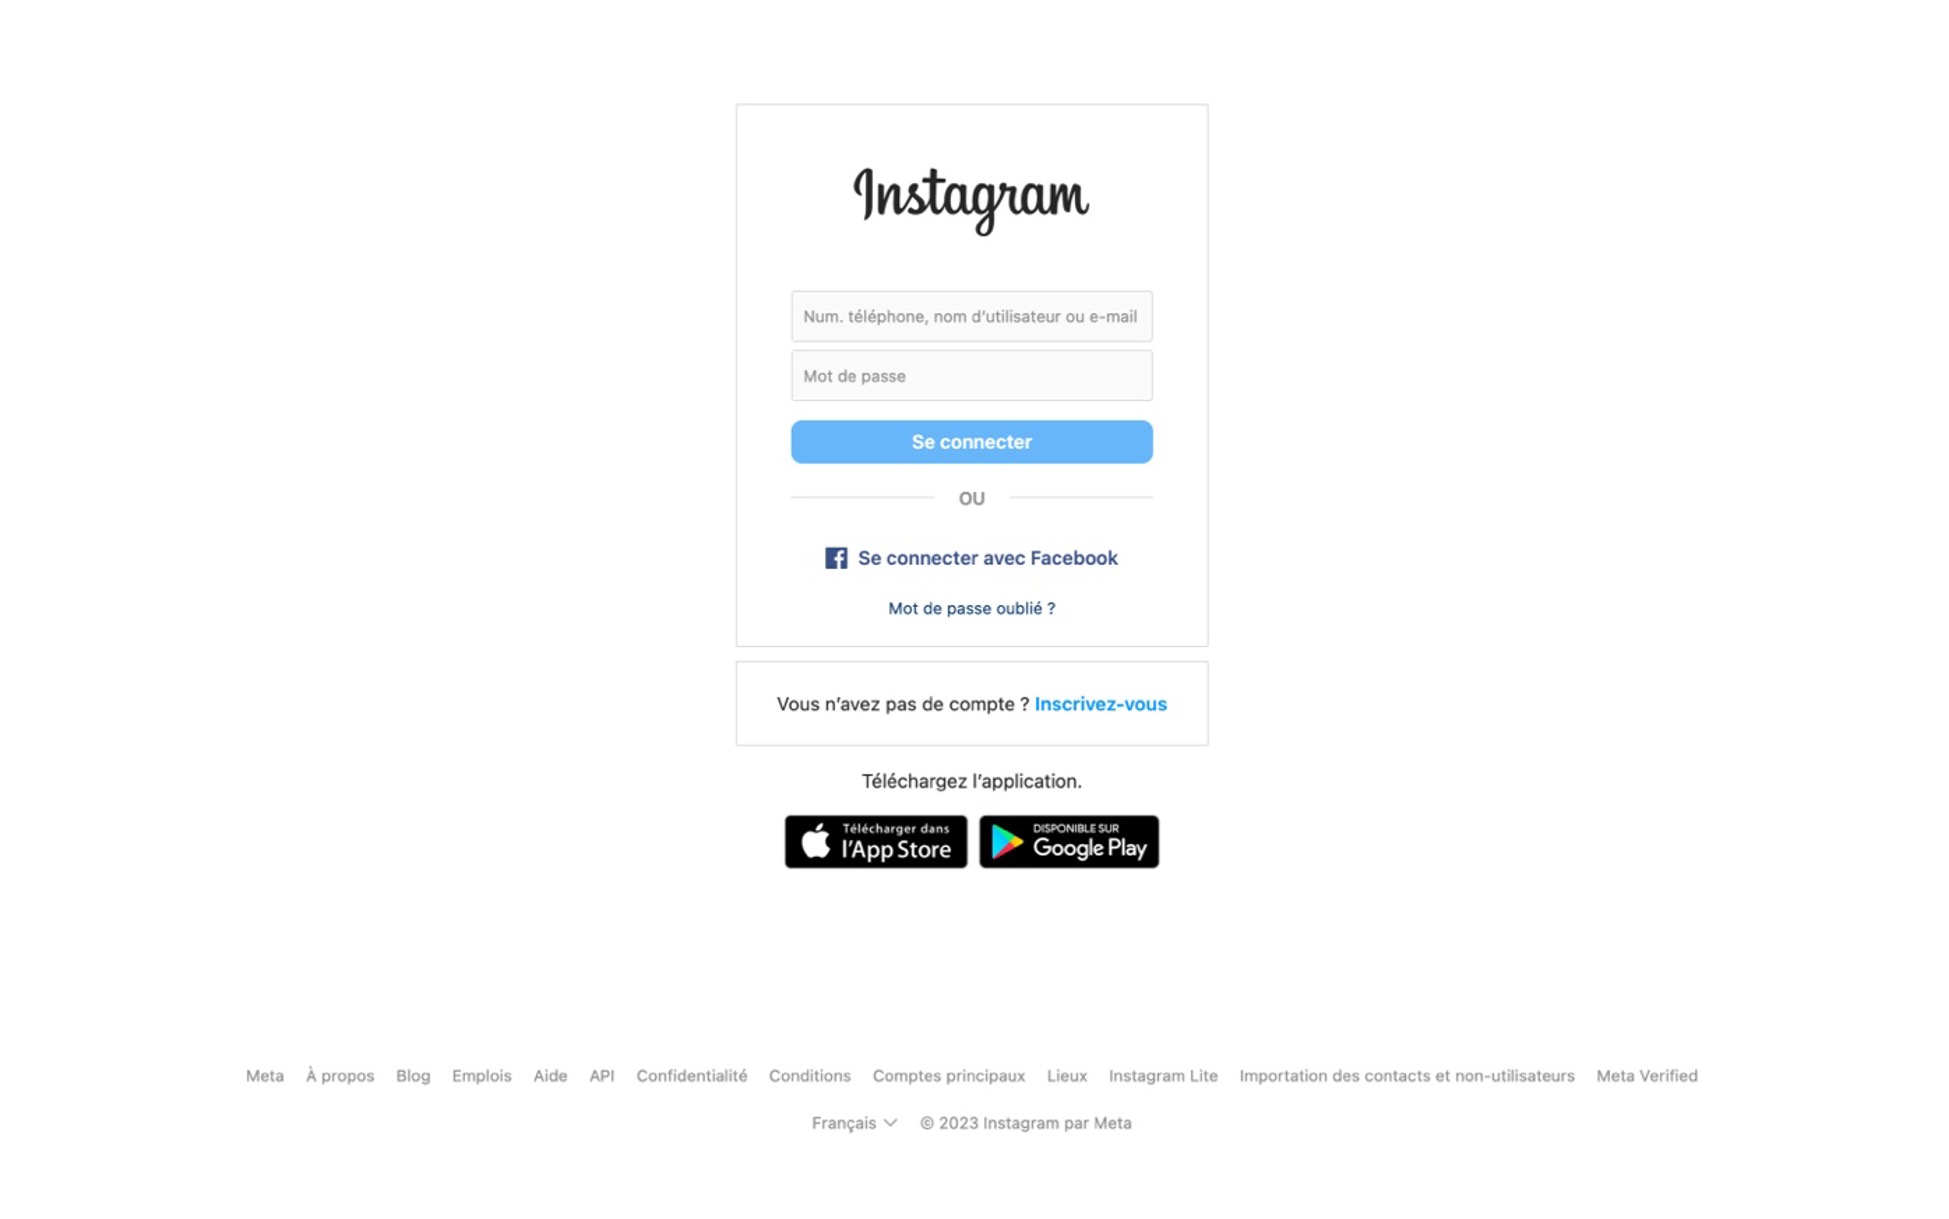Expand the Français language chevron

893,1122
